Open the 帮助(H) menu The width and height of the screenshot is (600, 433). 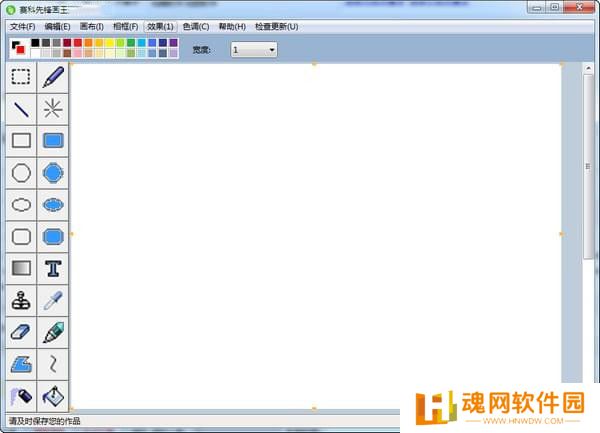pyautogui.click(x=232, y=26)
